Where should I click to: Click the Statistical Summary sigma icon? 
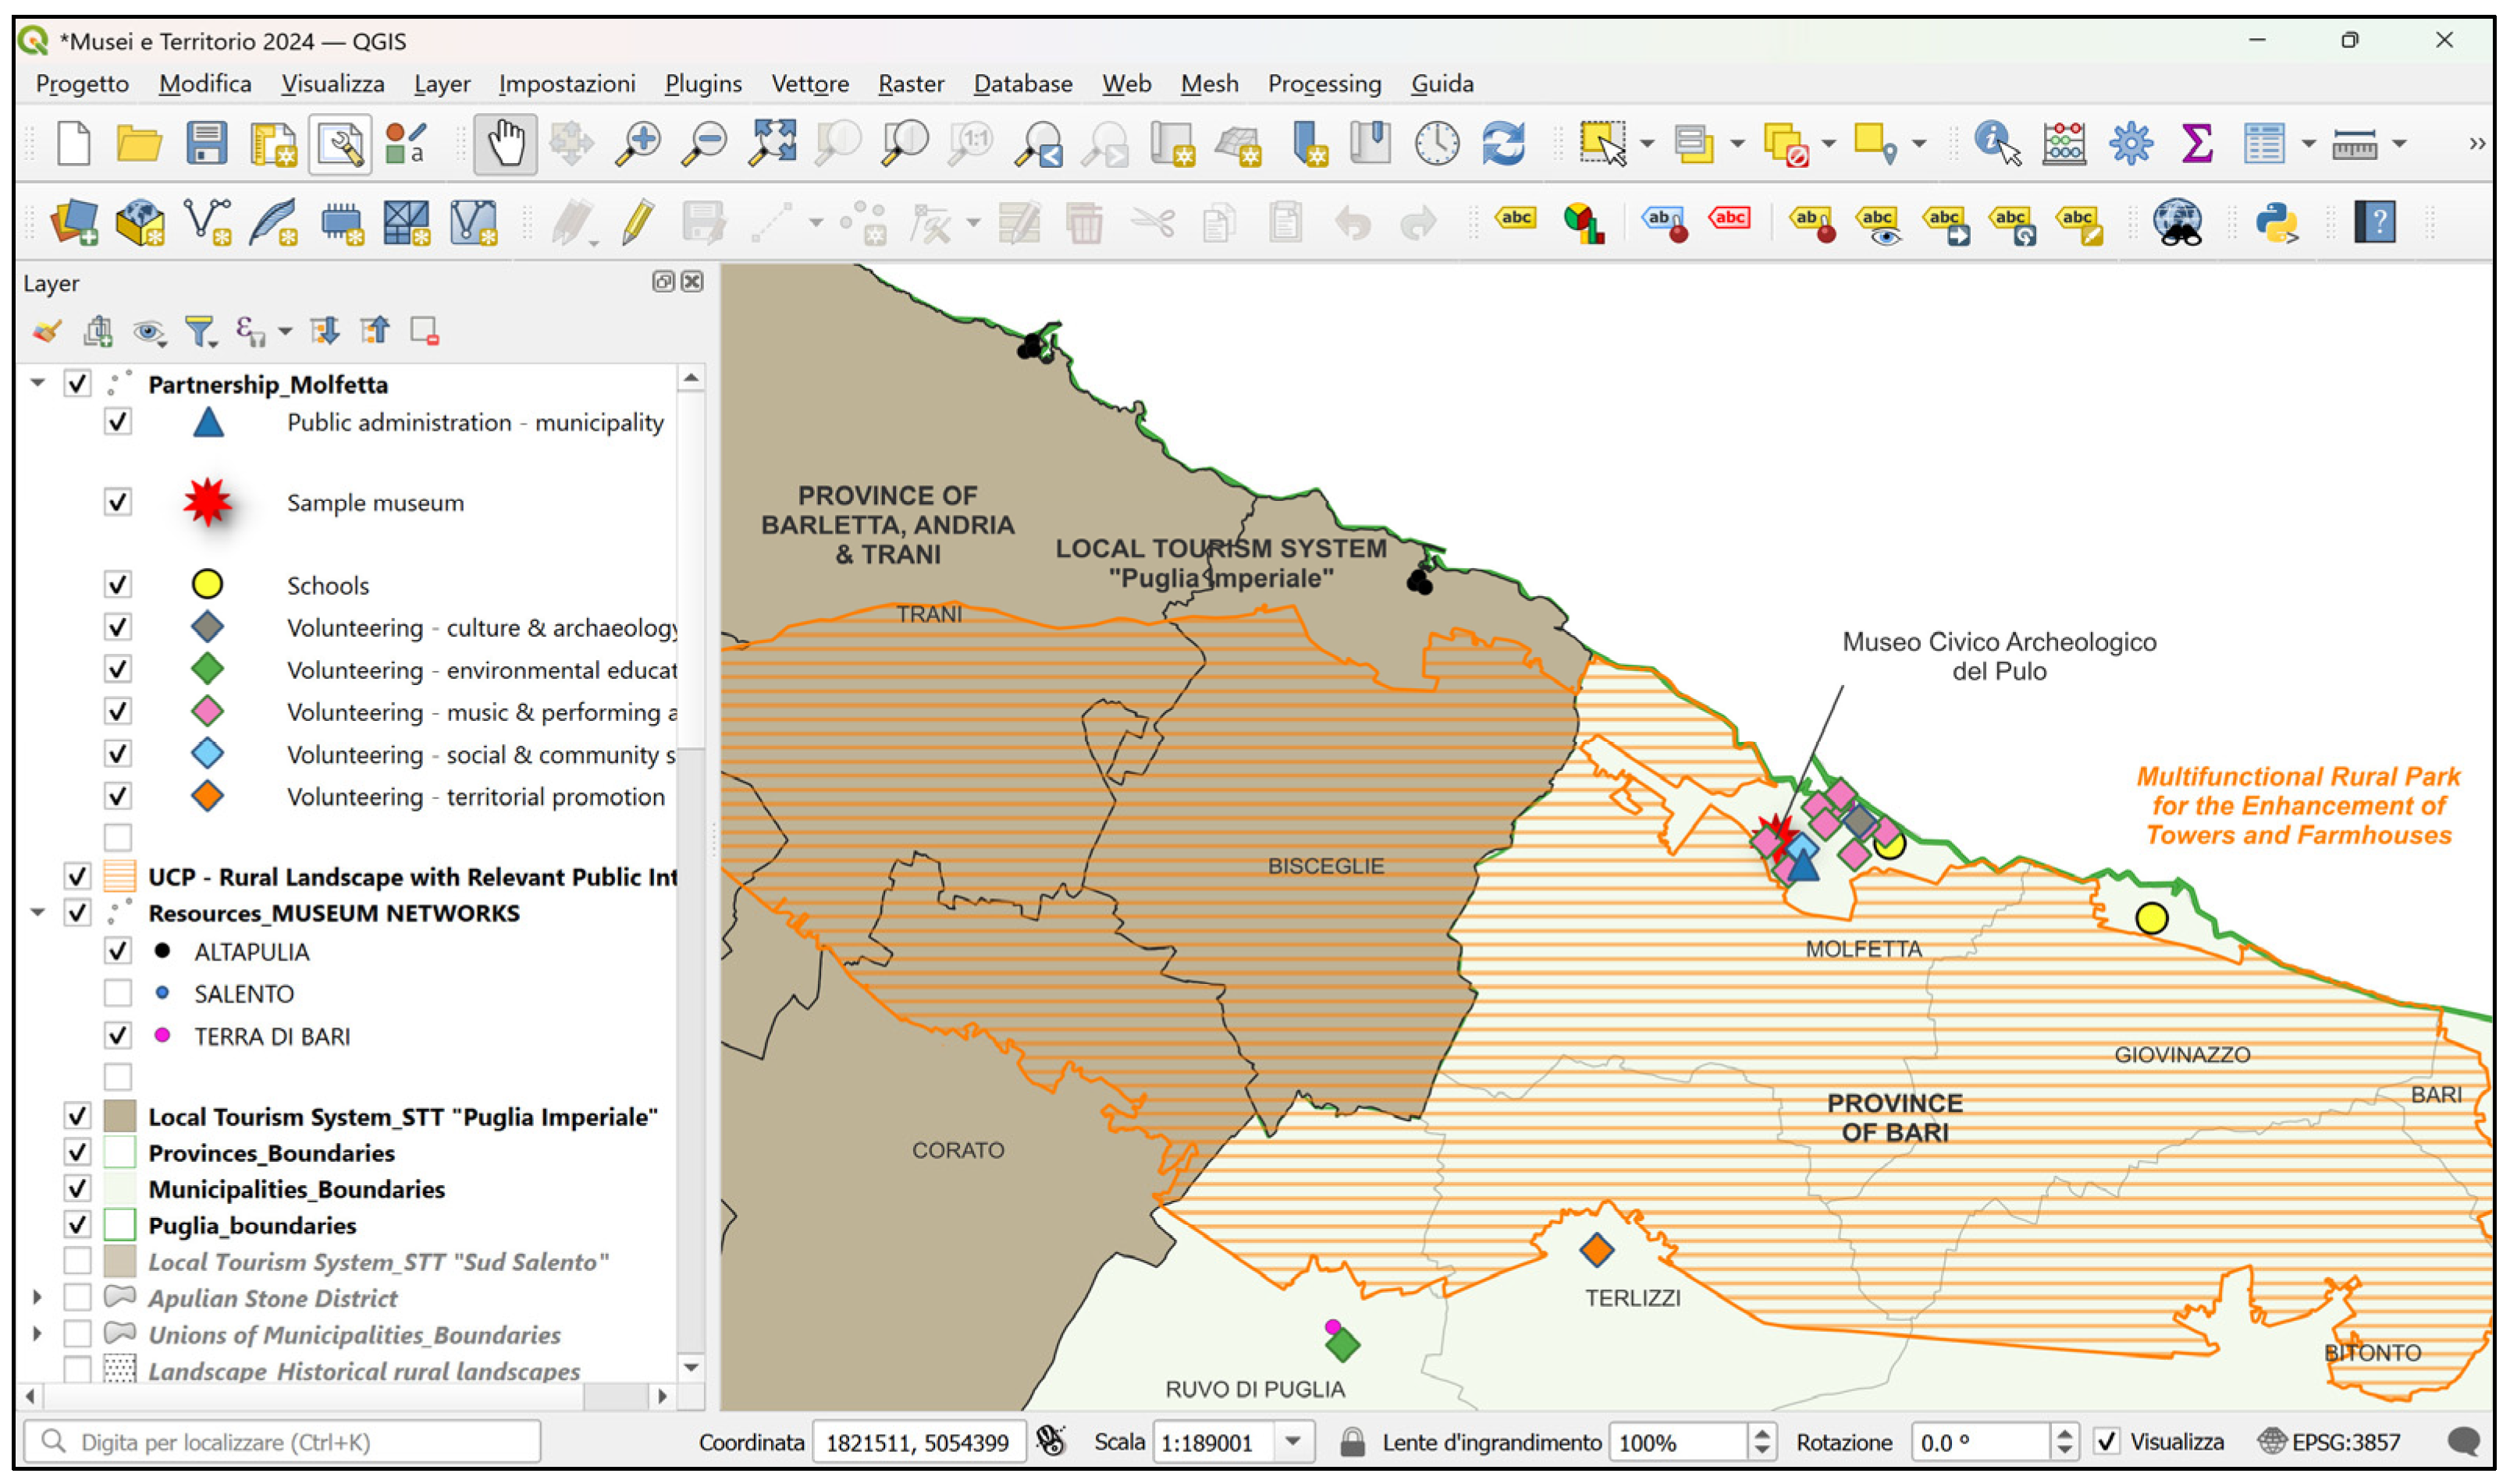point(2196,144)
